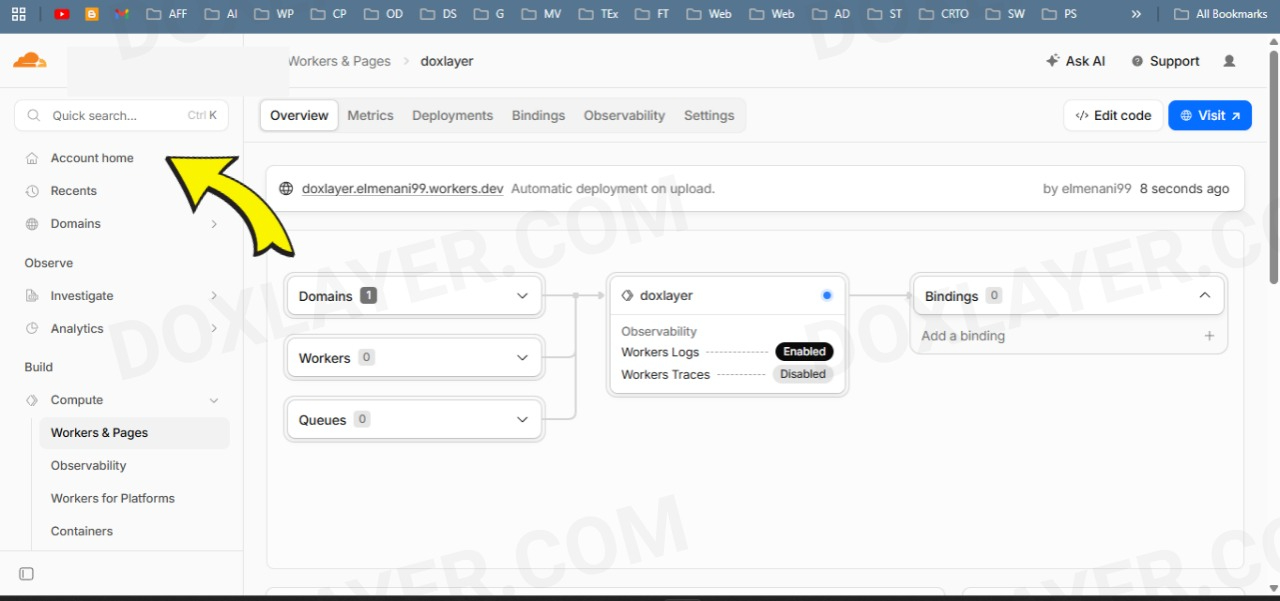This screenshot has width=1280, height=601.
Task: Click the Domains globe icon in sidebar
Action: tap(32, 224)
